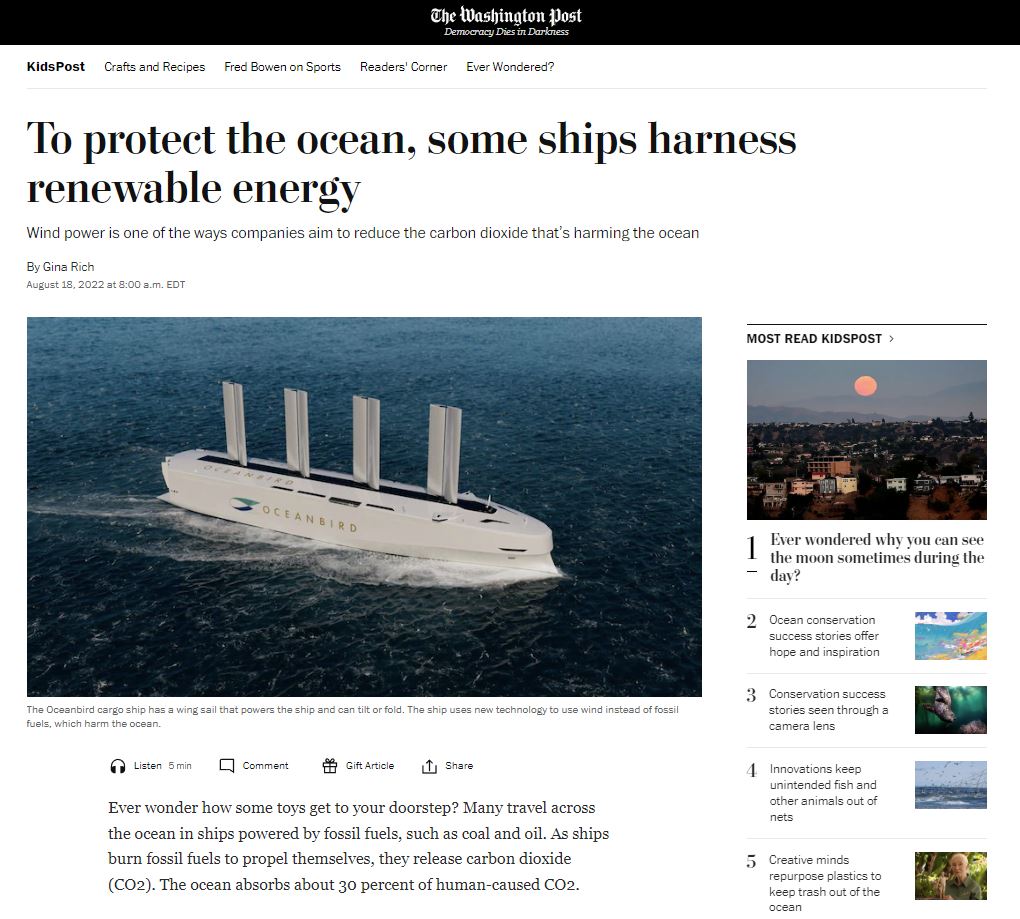Open the KidsPost section tab

tap(56, 66)
